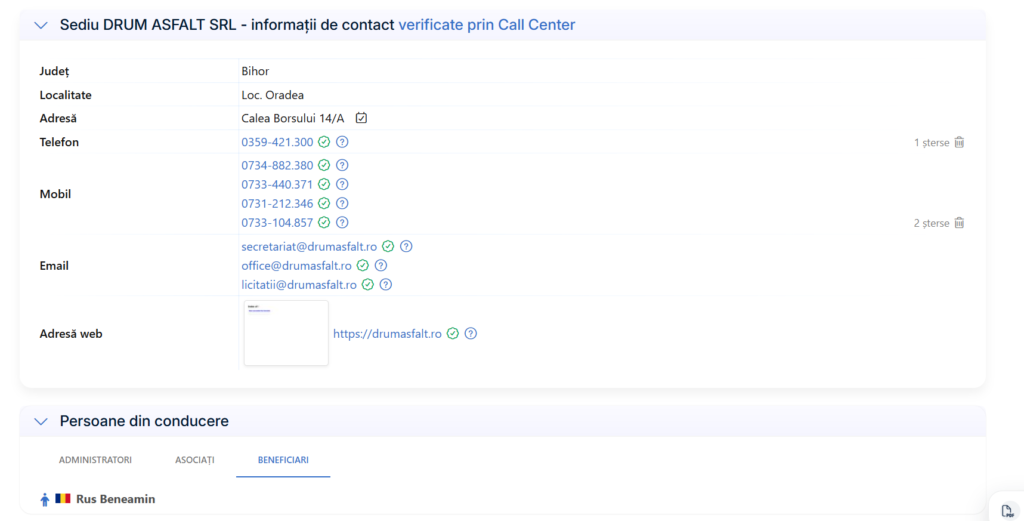Screen dimensions: 1024x521
Task: Click the person icon beside Rus Beneamin
Action: pos(44,499)
